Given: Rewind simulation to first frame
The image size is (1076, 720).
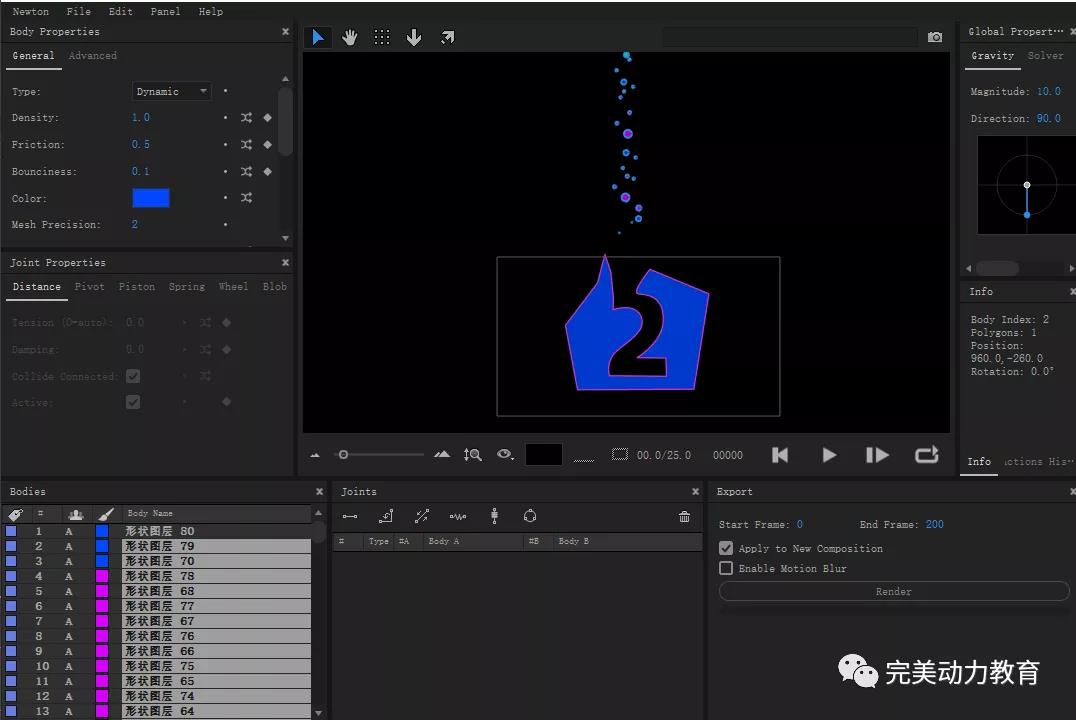Looking at the screenshot, I should 780,455.
